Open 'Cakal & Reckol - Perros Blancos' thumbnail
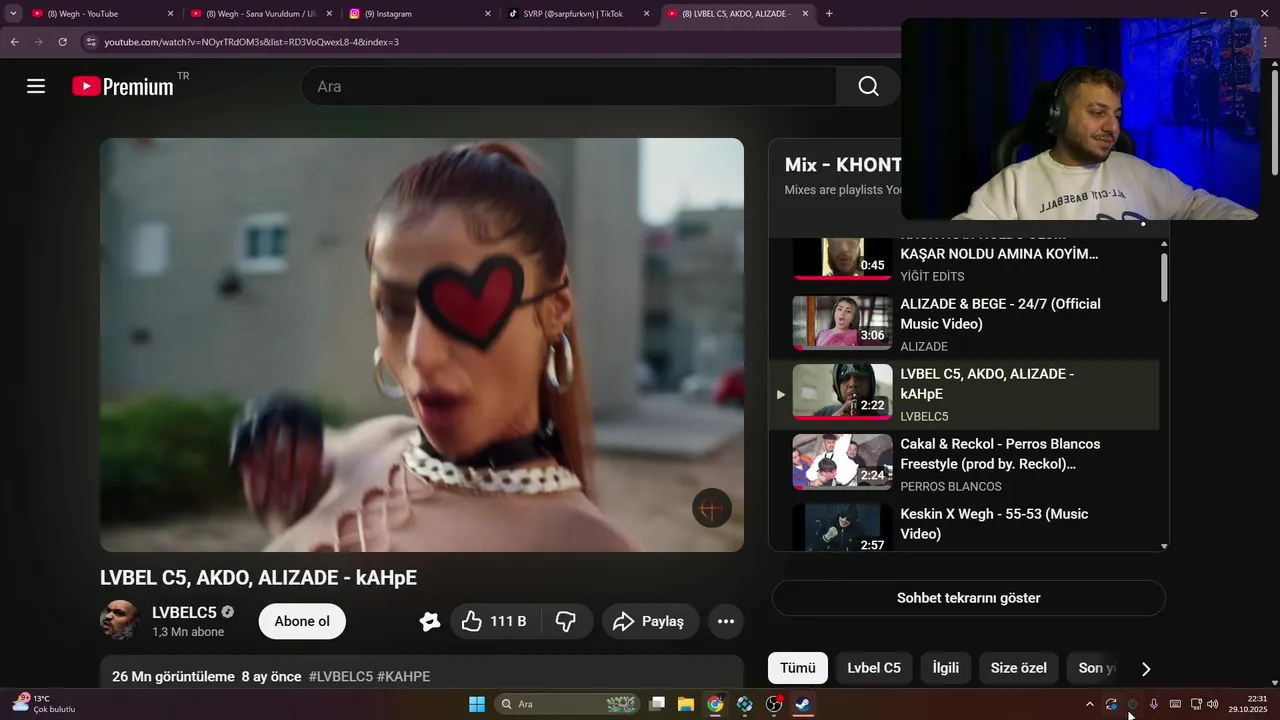This screenshot has height=720, width=1280. [842, 462]
